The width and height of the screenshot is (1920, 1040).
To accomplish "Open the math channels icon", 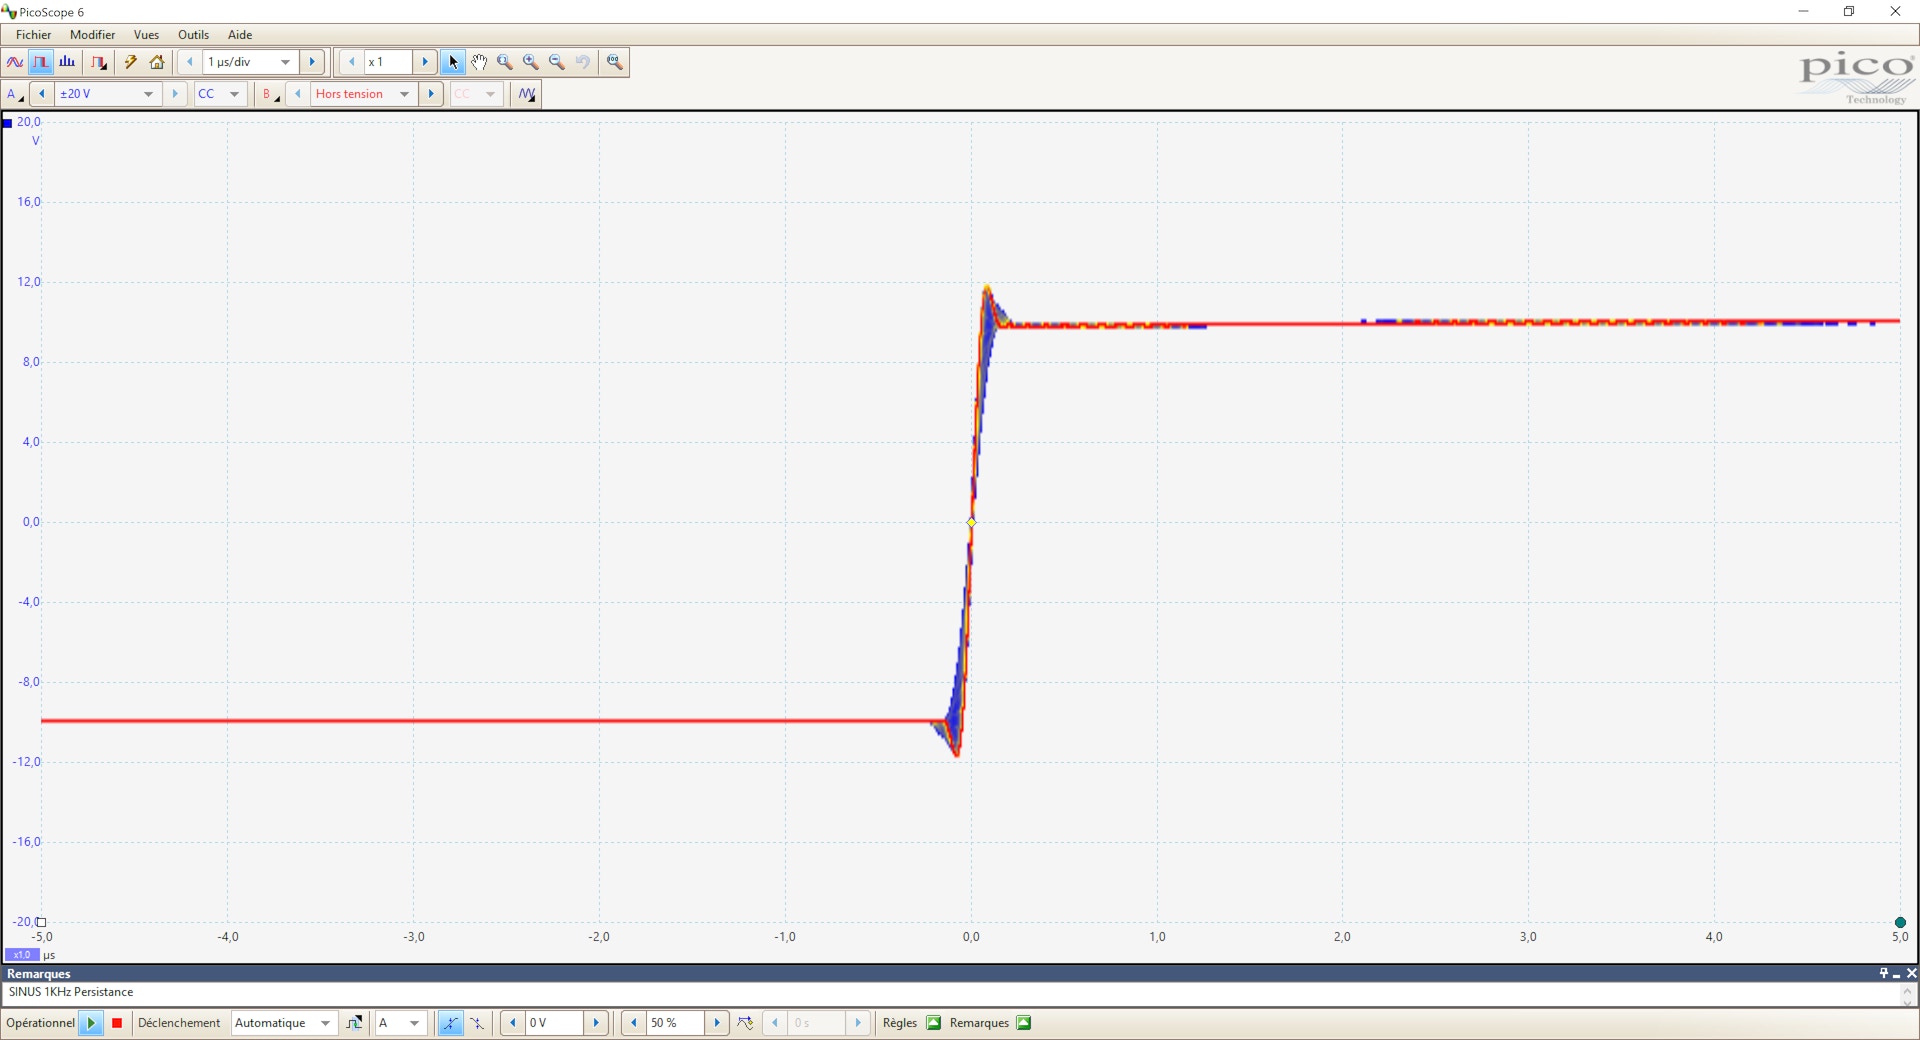I will point(527,94).
